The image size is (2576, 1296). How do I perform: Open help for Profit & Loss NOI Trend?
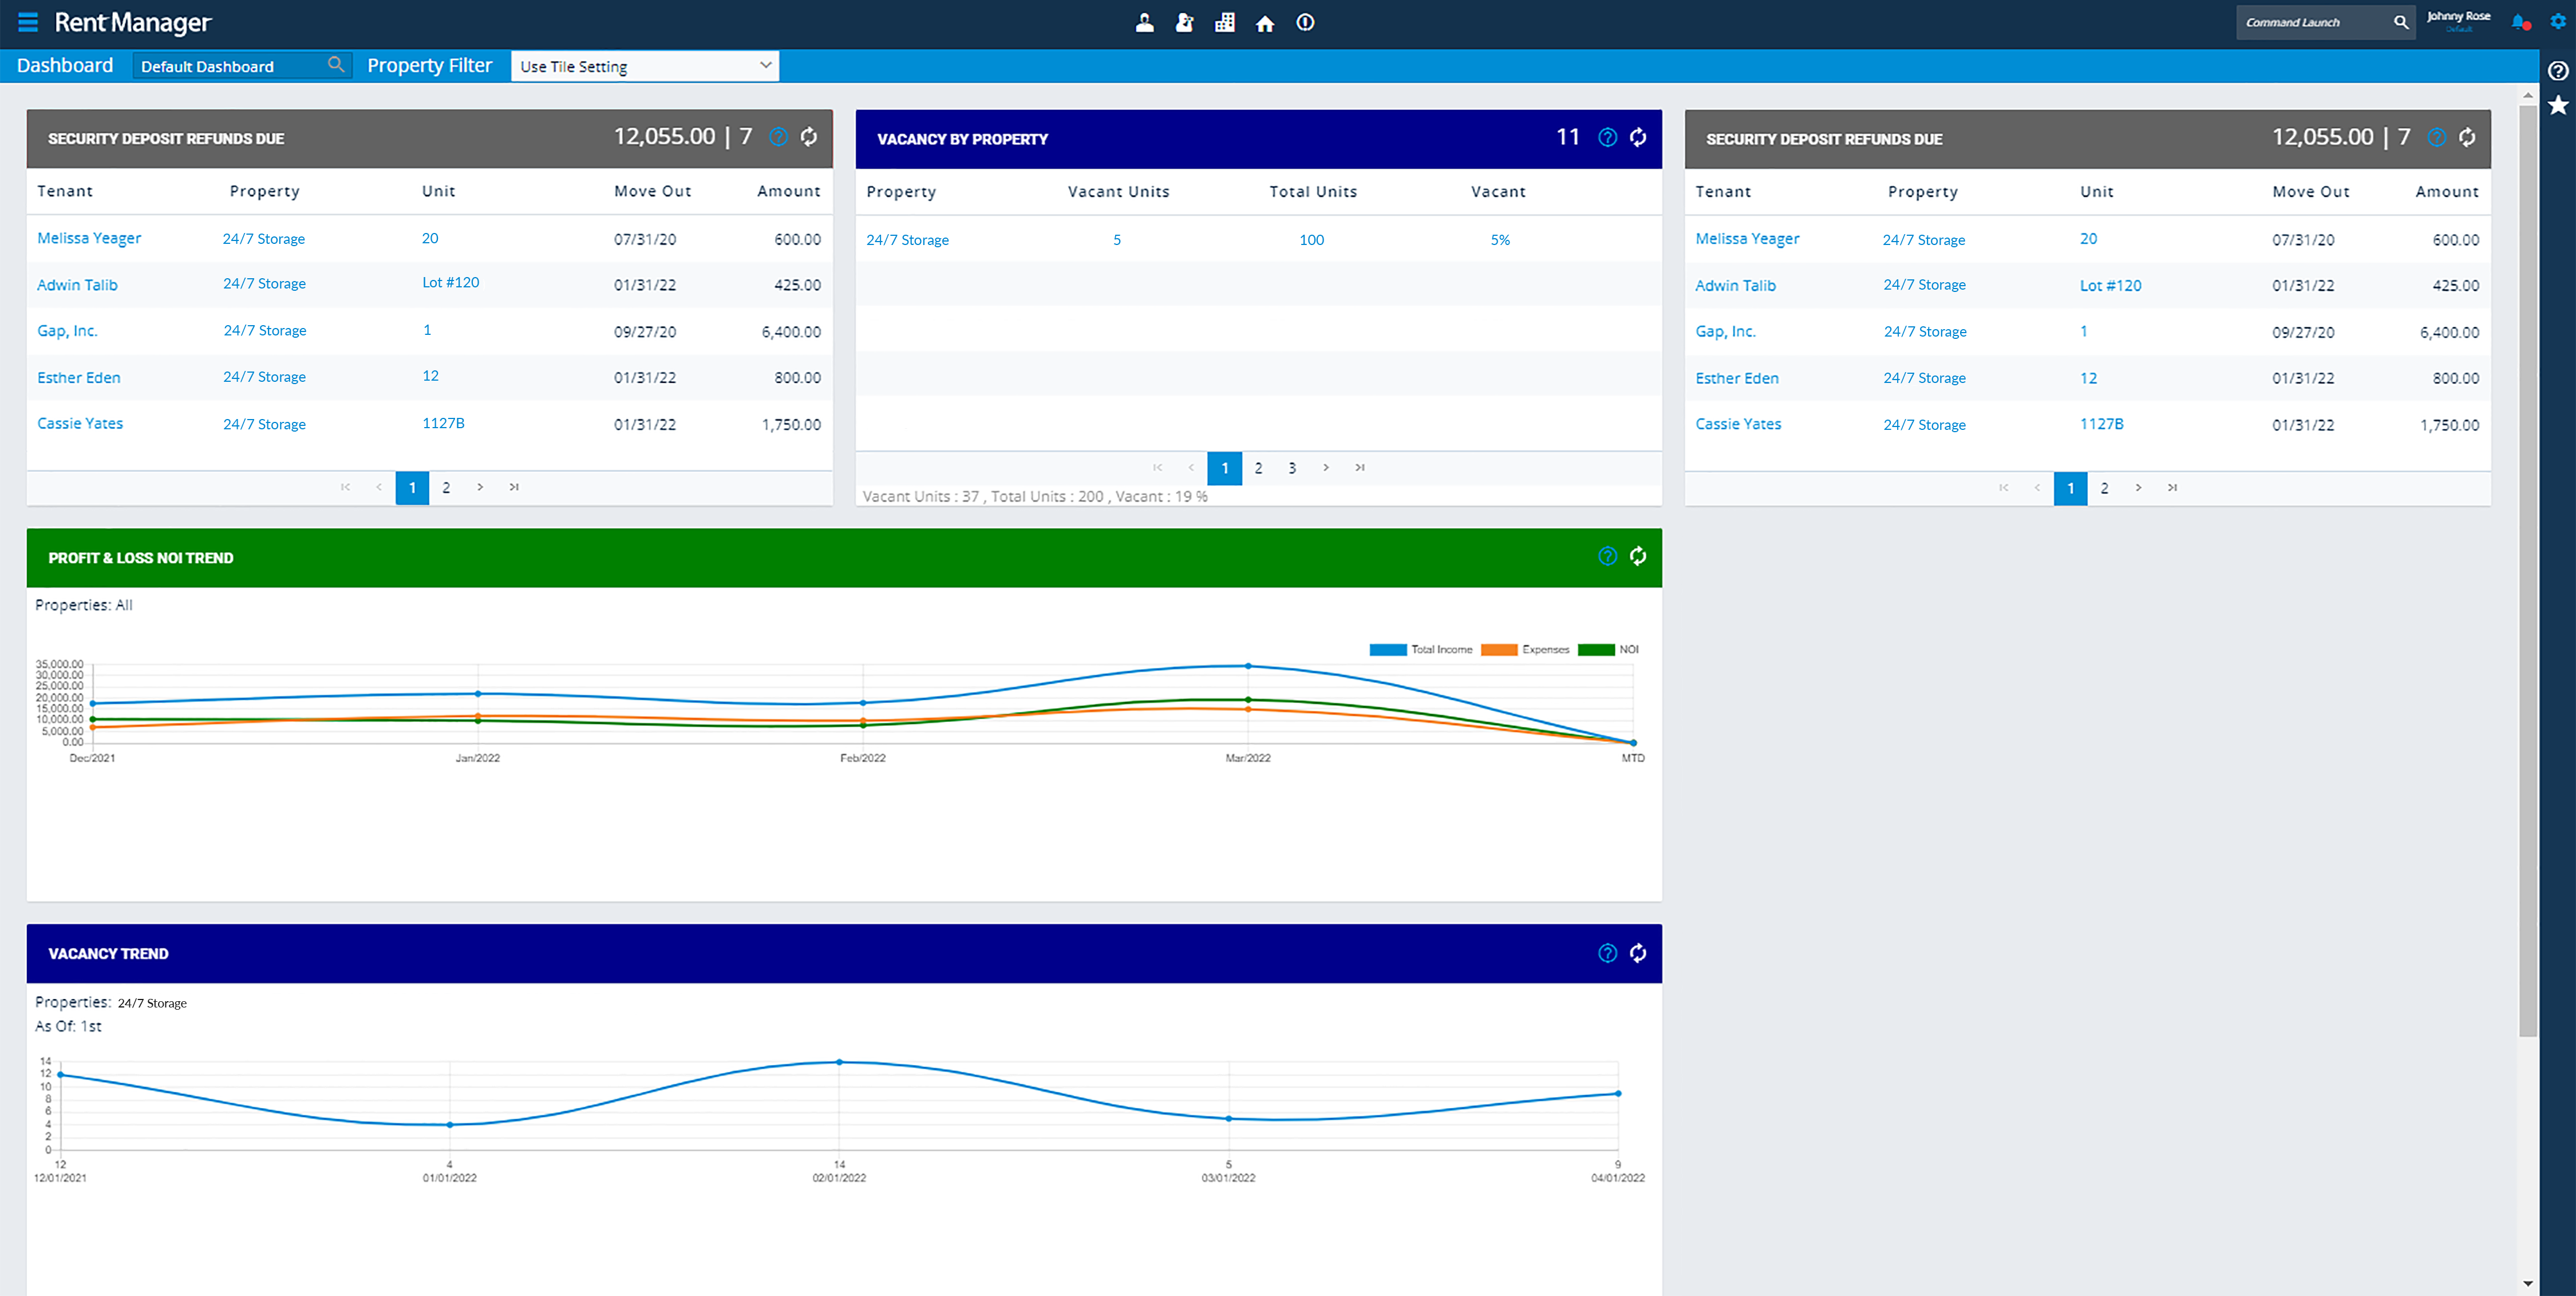pos(1607,556)
